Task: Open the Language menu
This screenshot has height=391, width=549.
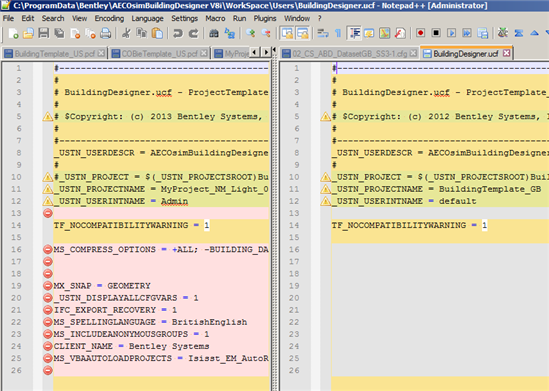Action: (147, 18)
